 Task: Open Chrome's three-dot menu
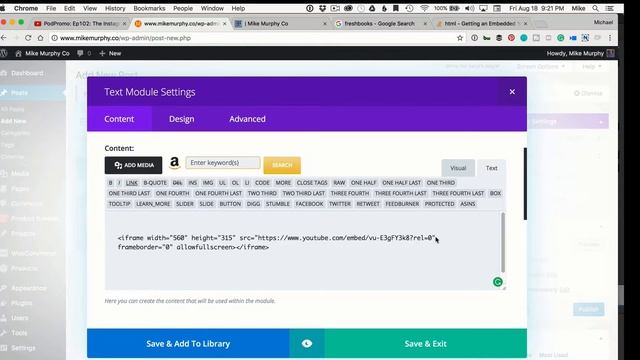click(610, 38)
